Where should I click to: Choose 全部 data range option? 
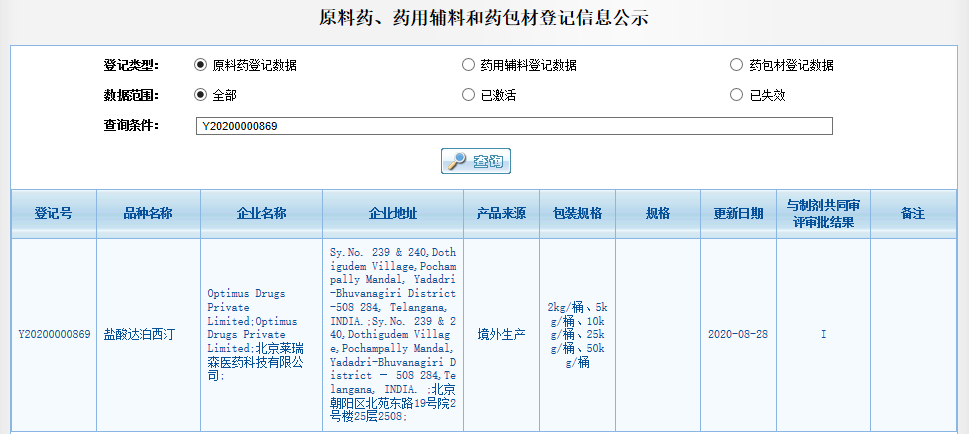(x=200, y=95)
